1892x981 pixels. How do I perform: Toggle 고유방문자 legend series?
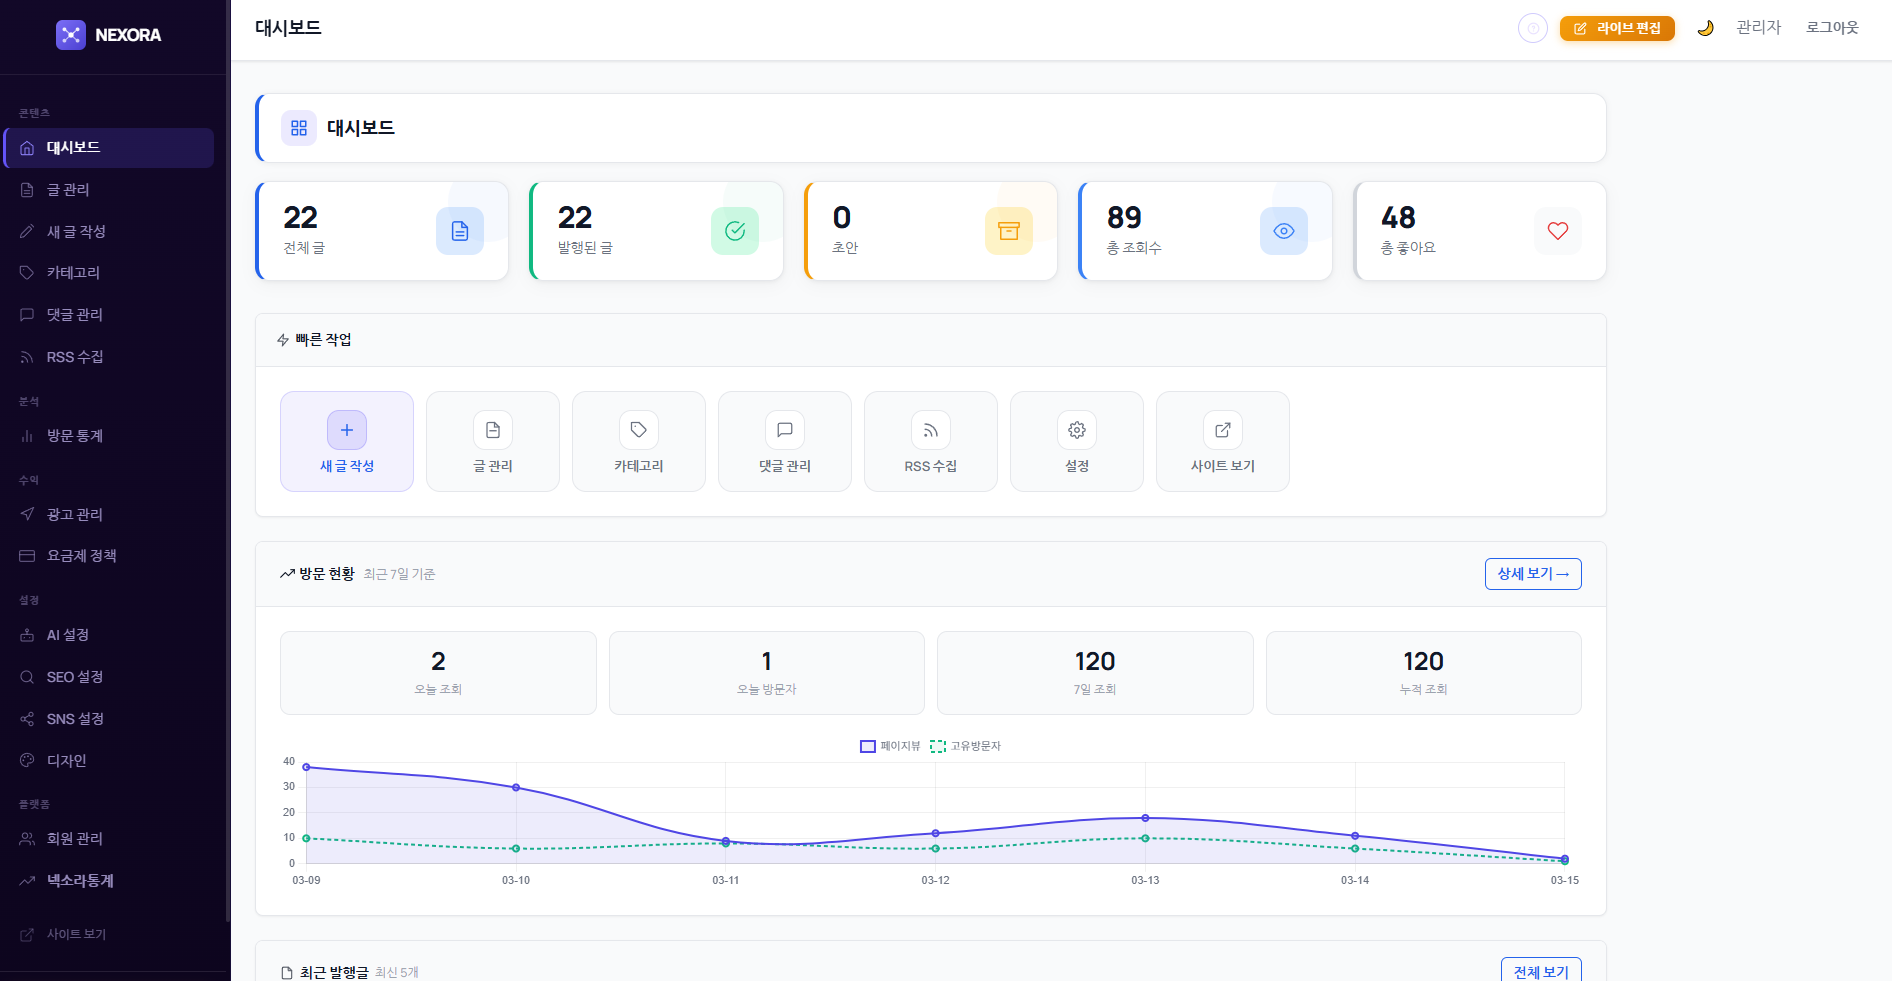tap(966, 746)
